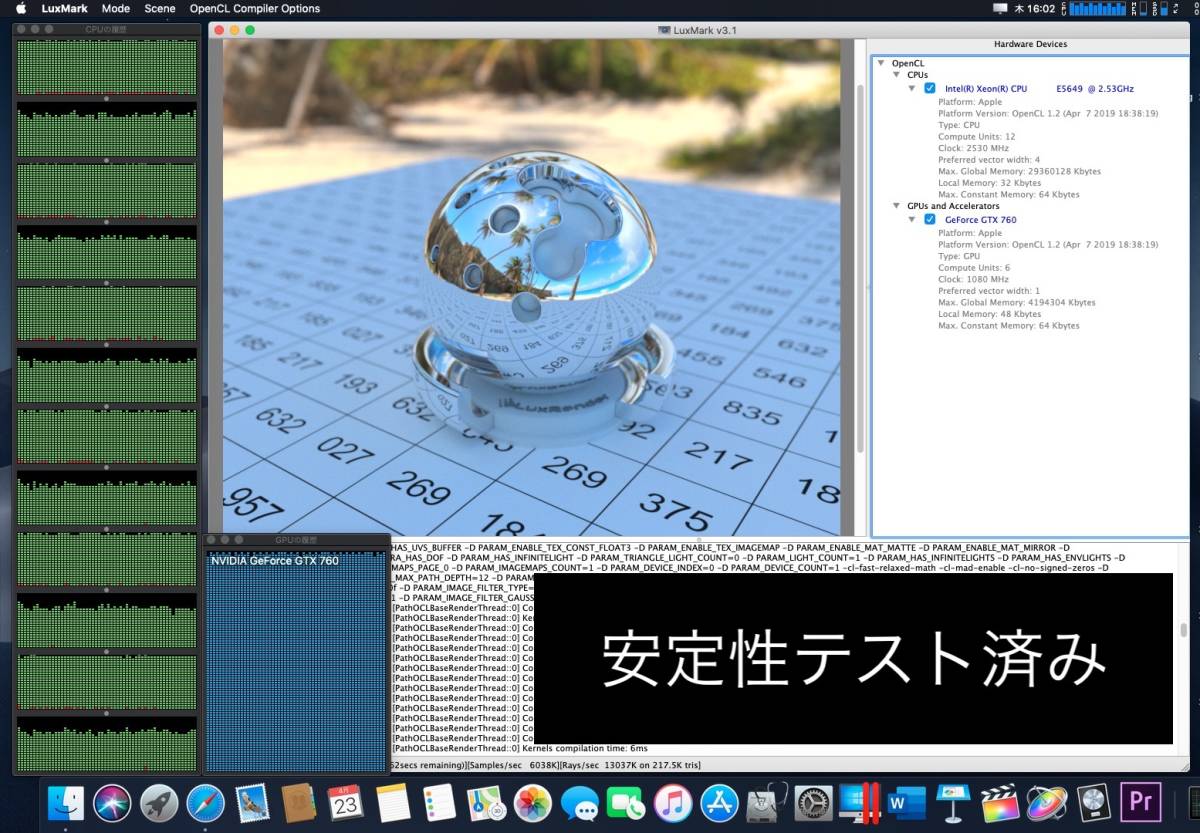The image size is (1200, 833).
Task: Click 'Clock: 2530 MHz' line
Action: (x=973, y=148)
